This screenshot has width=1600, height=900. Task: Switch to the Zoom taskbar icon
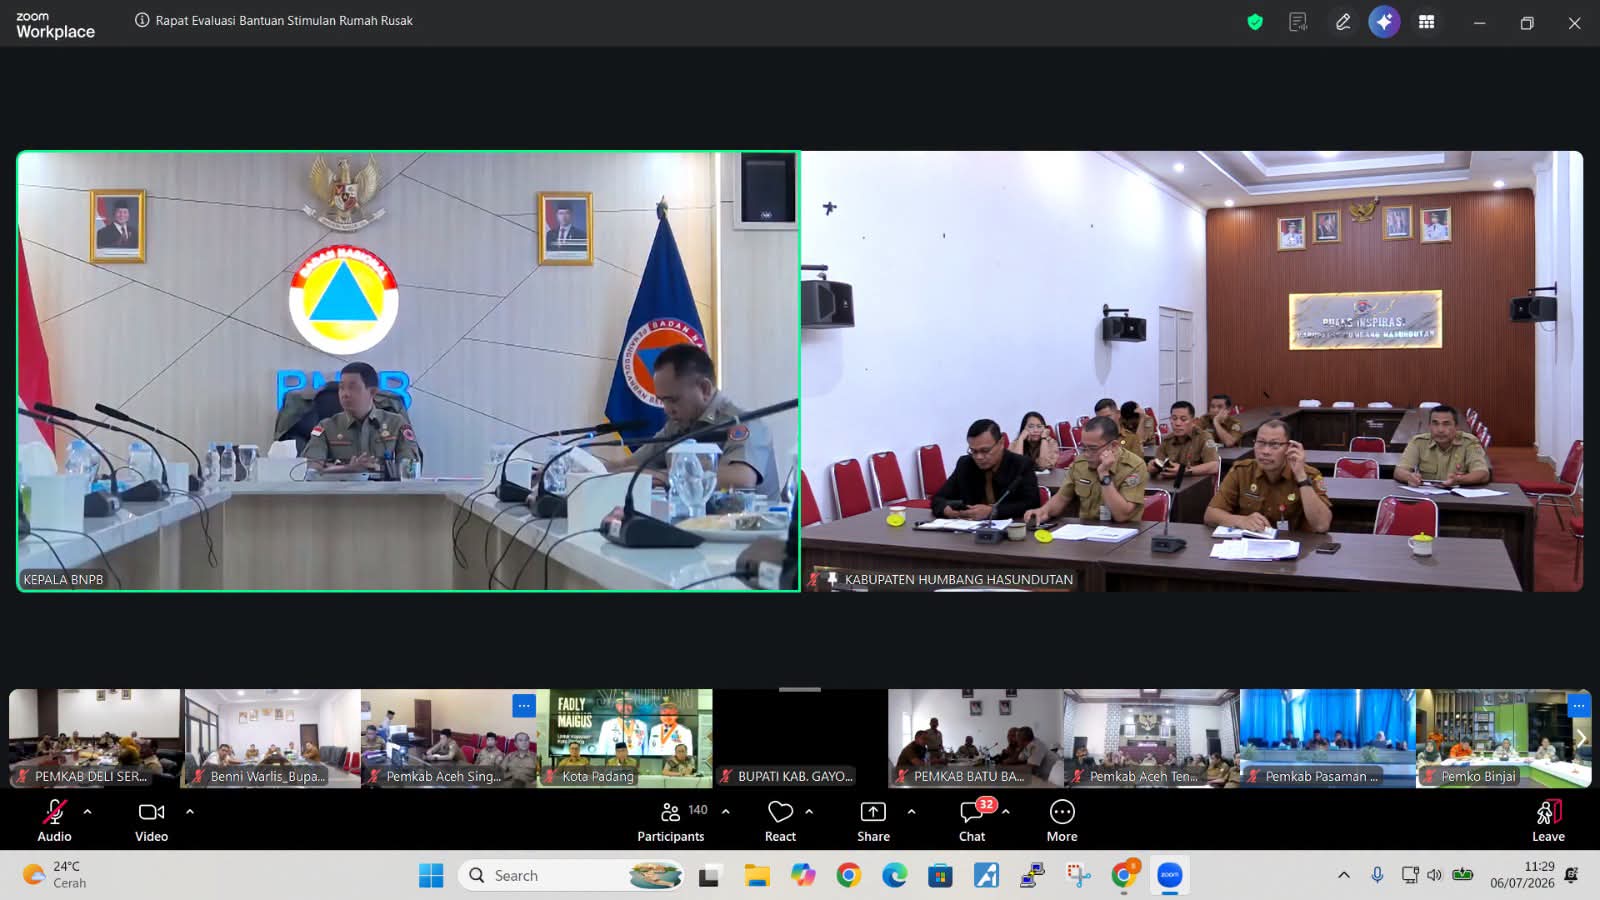(1169, 875)
